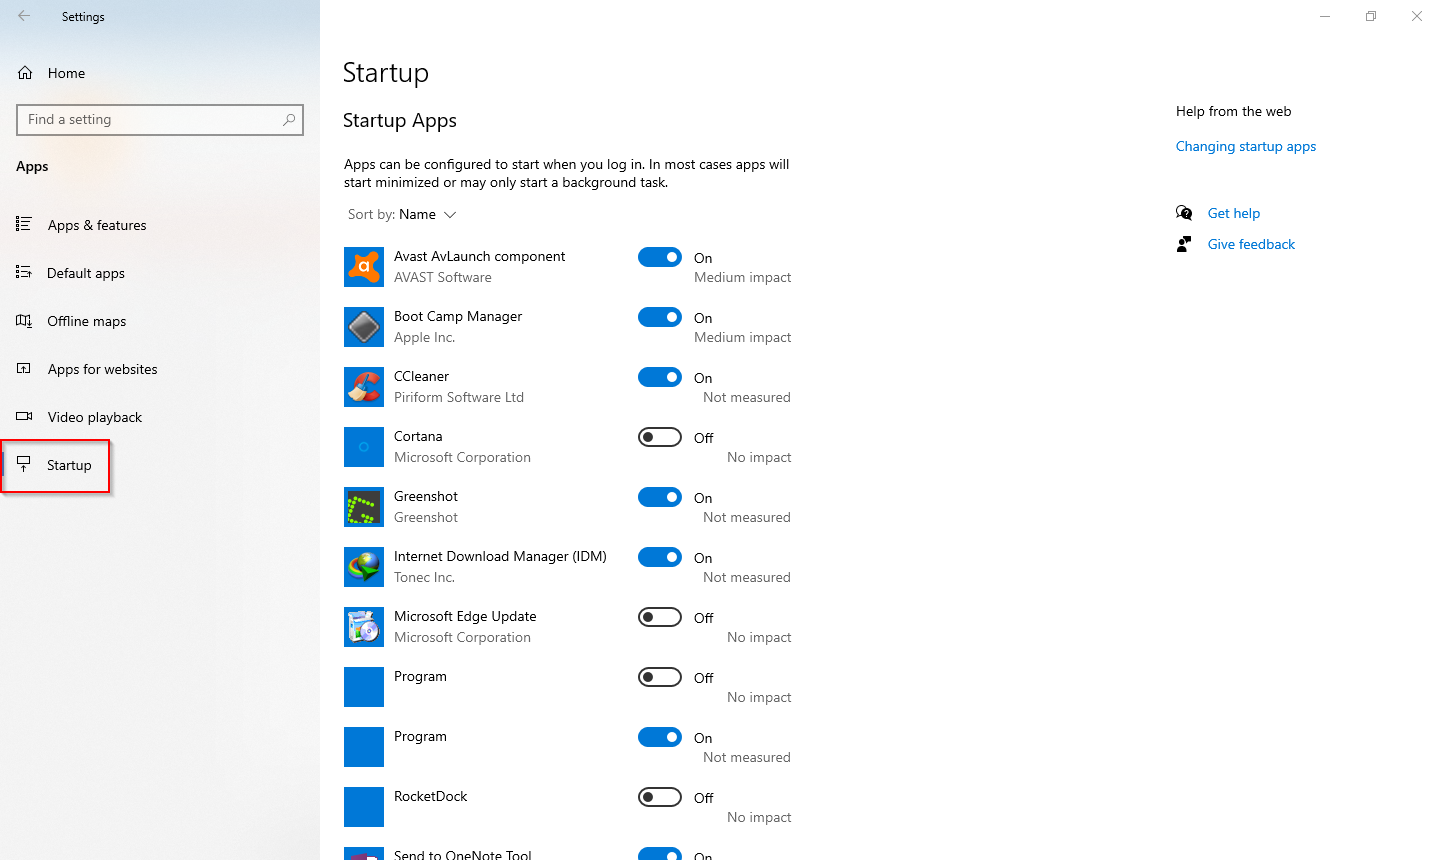Go to Home in Settings sidebar
The height and width of the screenshot is (860, 1432).
[66, 73]
